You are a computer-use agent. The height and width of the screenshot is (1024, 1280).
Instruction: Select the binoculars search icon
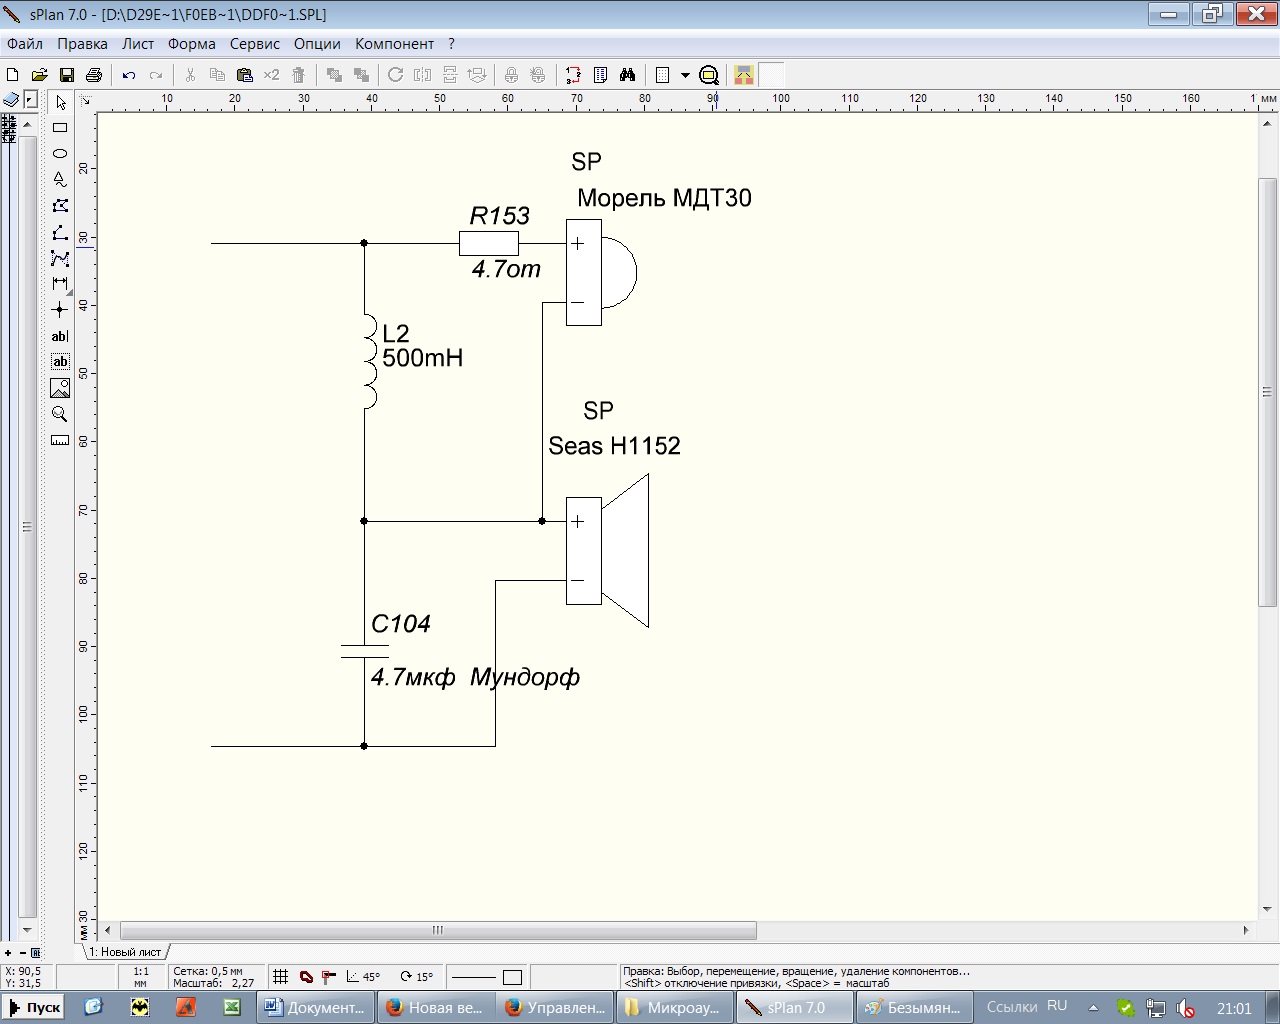coord(628,75)
